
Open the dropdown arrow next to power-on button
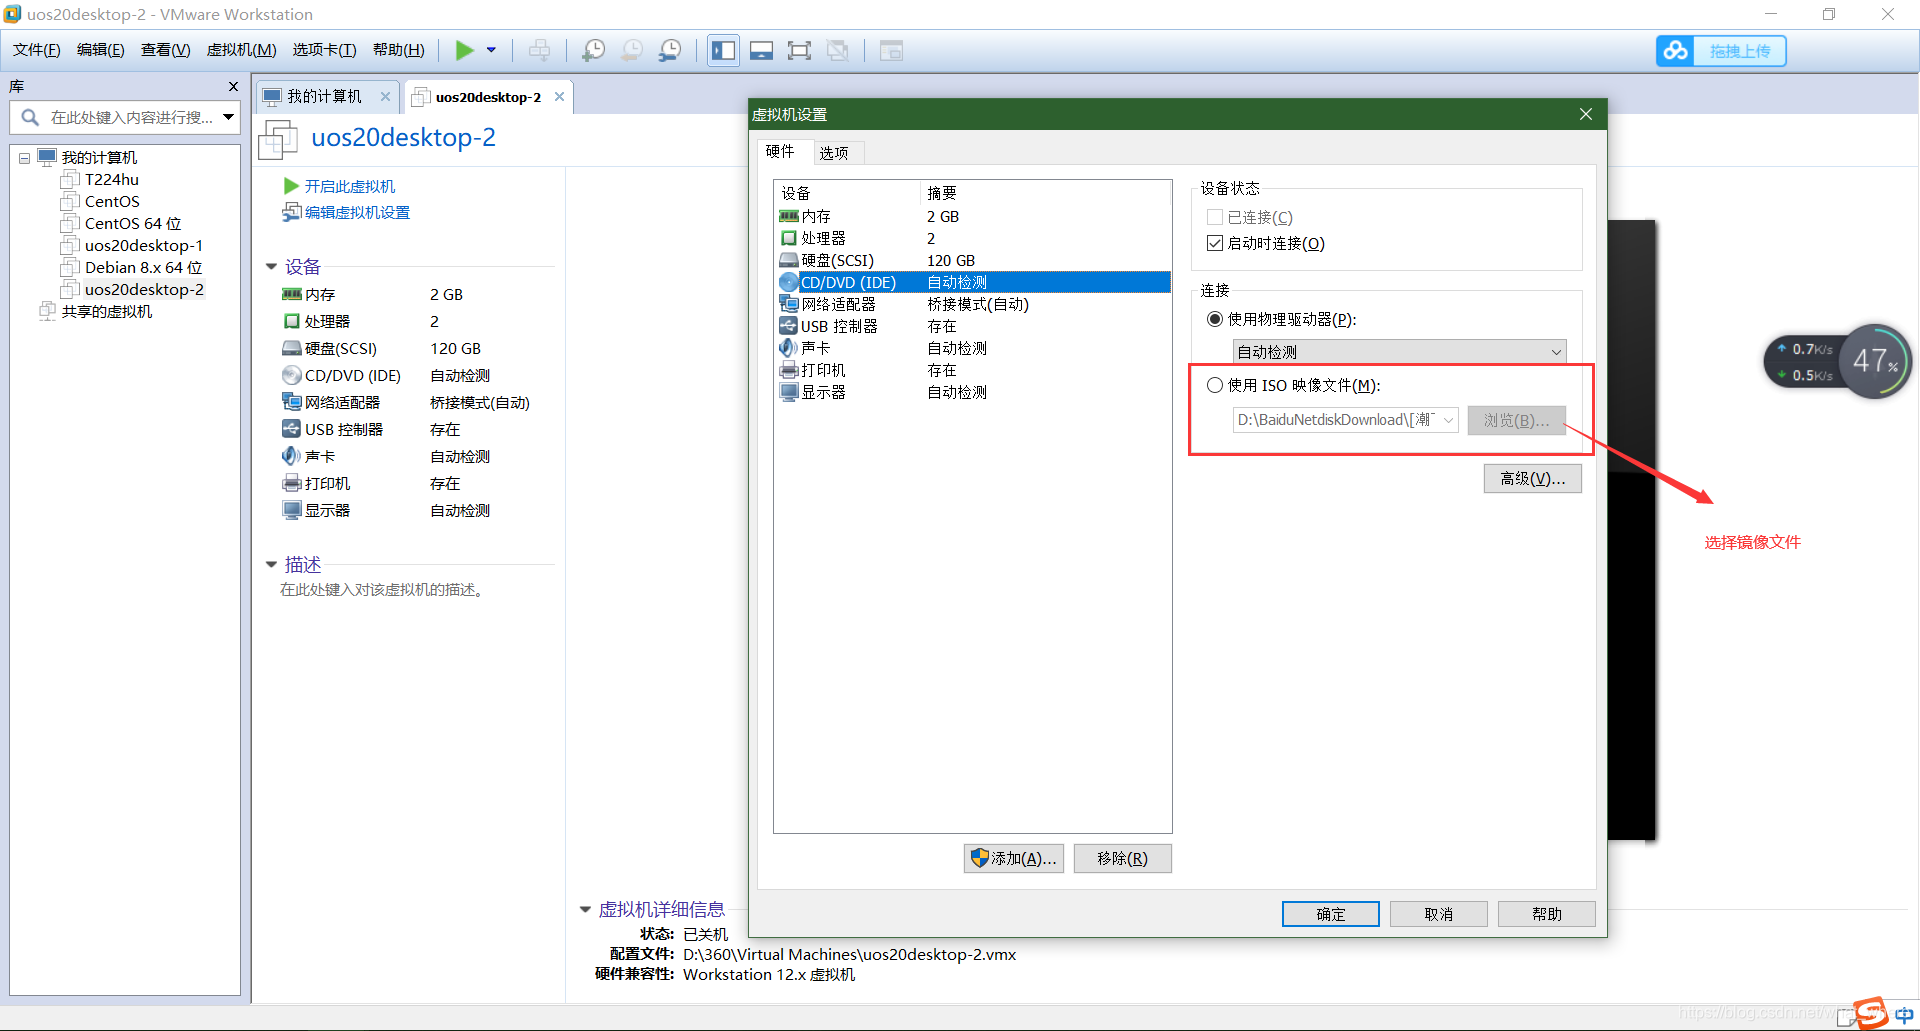tap(491, 50)
